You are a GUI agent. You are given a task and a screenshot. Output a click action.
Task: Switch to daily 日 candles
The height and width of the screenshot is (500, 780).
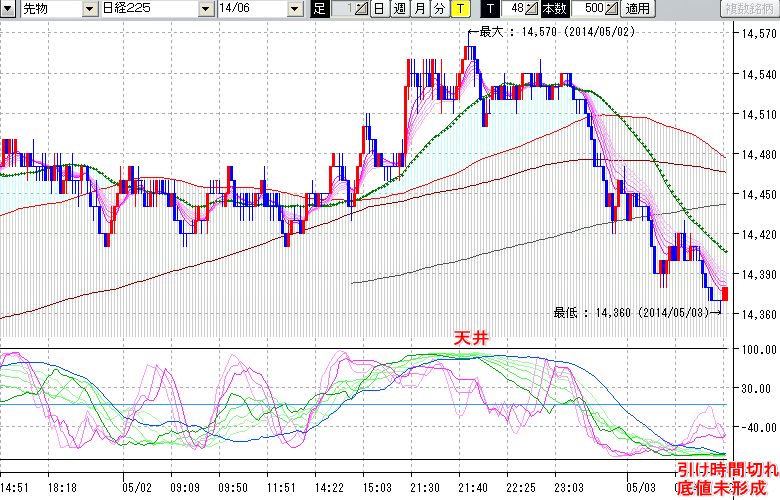tap(378, 9)
